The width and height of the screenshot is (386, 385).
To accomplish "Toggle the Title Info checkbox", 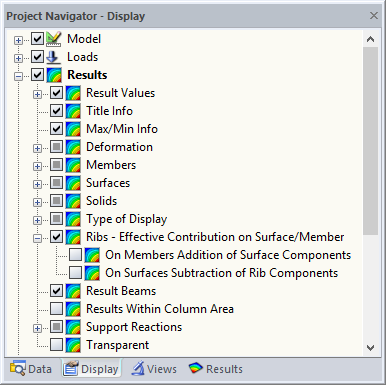I will point(56,111).
